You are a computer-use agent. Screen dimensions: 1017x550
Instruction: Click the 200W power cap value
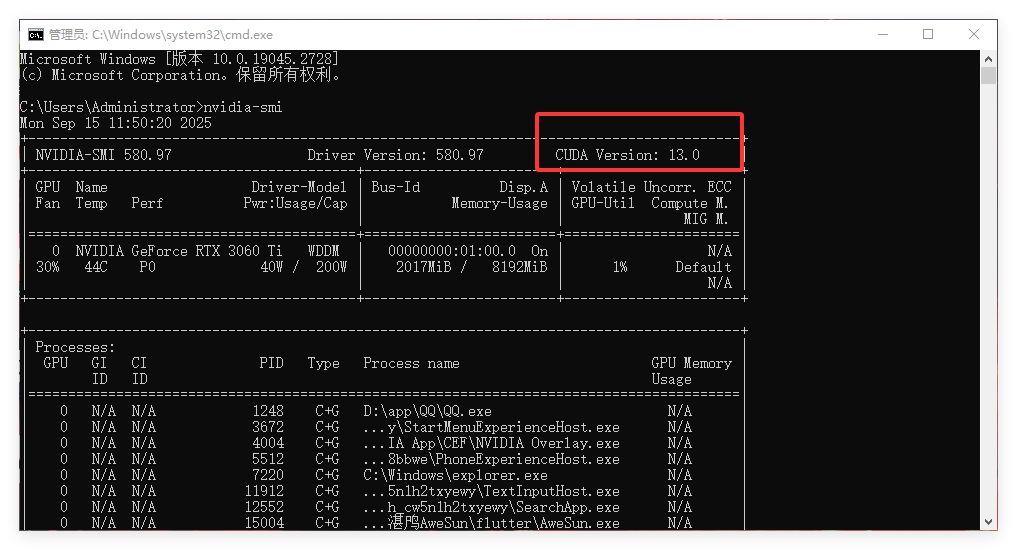331,267
